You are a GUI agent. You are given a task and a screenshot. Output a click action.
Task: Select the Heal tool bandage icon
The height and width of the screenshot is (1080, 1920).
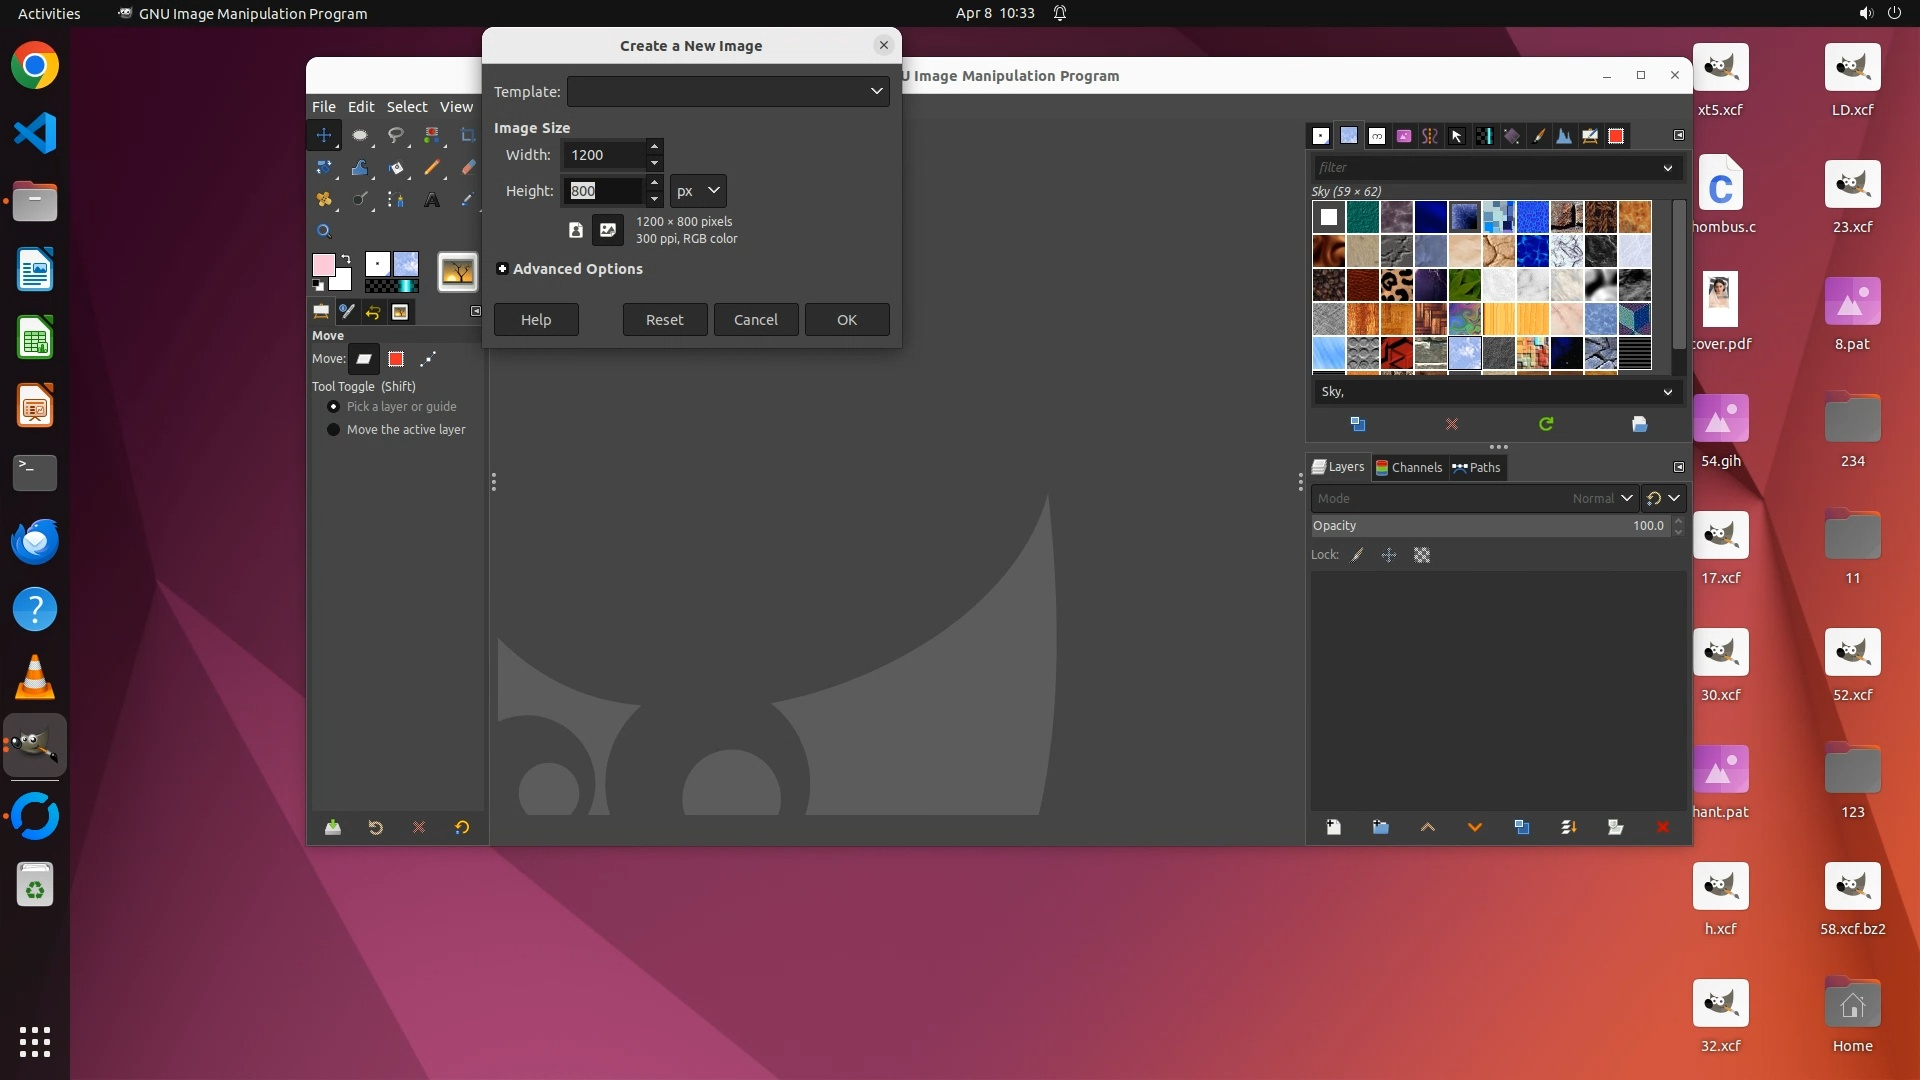click(324, 200)
